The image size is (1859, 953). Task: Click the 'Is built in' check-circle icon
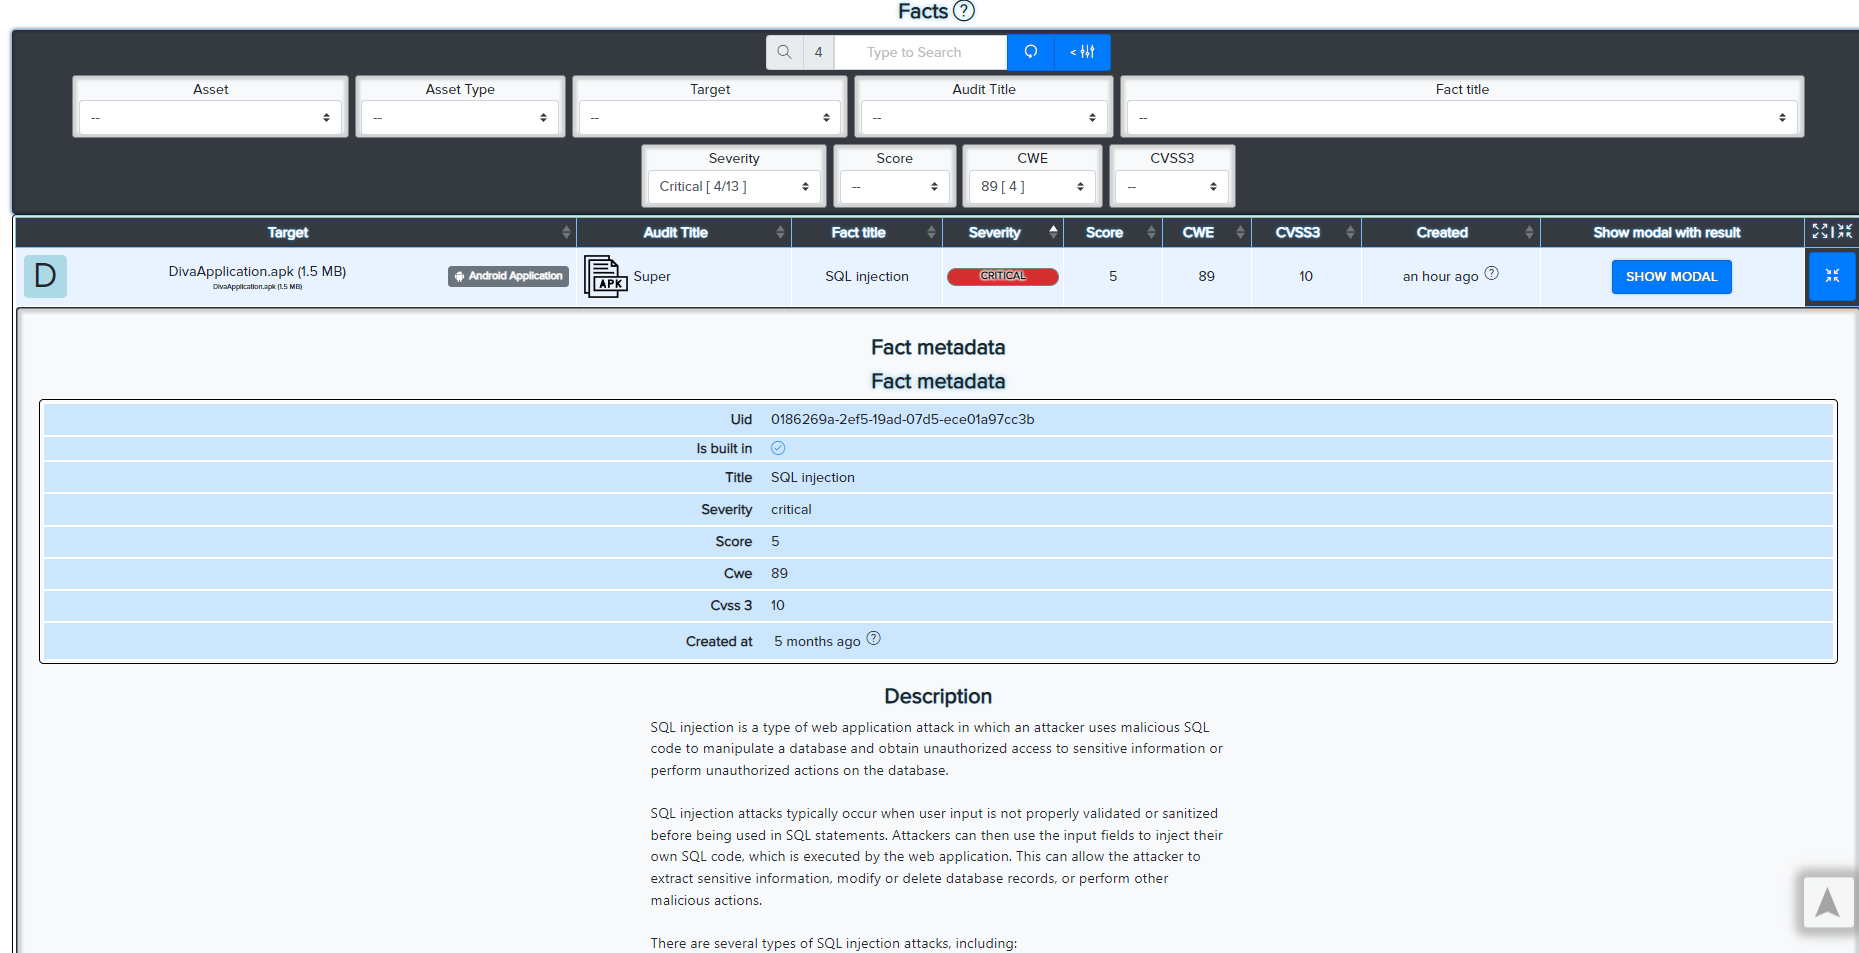[x=778, y=448]
